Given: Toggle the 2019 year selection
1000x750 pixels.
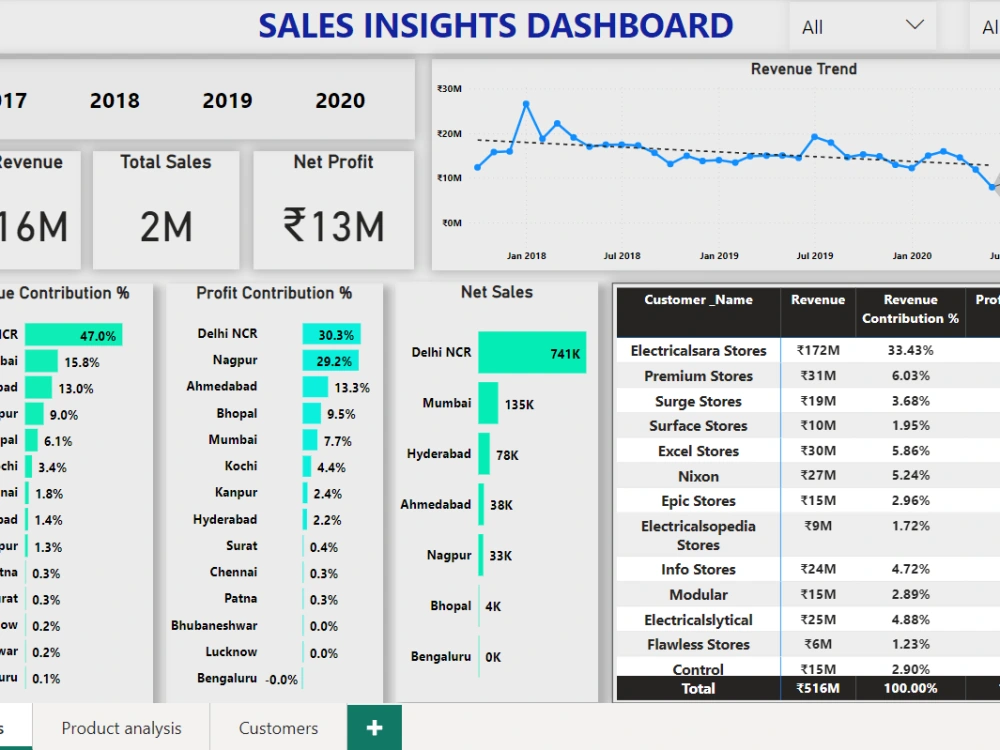Looking at the screenshot, I should click(227, 100).
